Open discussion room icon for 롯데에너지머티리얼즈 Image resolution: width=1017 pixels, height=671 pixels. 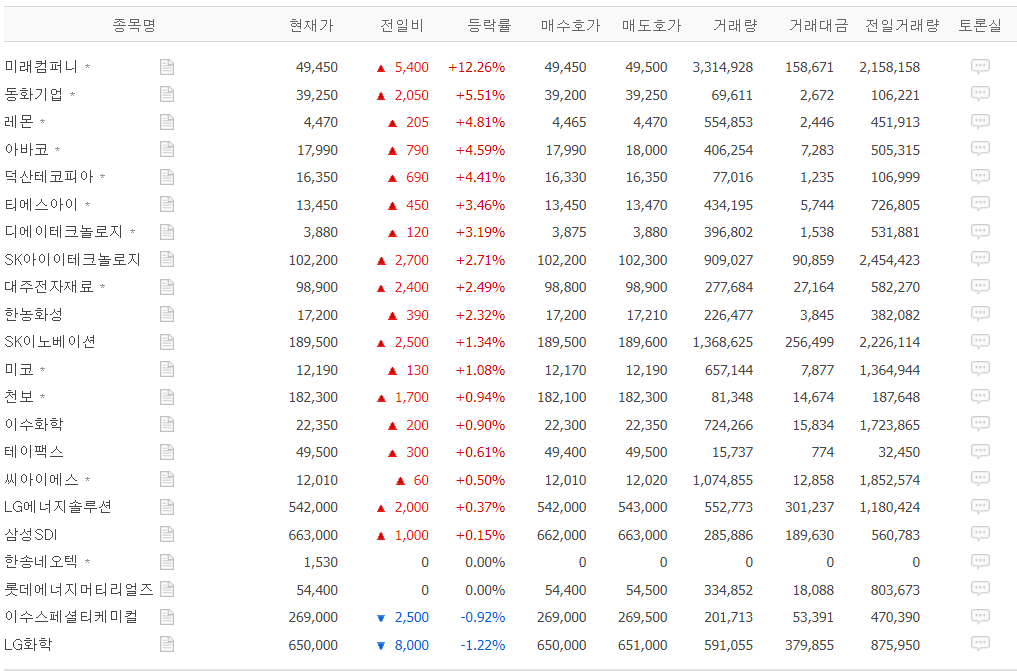(x=980, y=590)
